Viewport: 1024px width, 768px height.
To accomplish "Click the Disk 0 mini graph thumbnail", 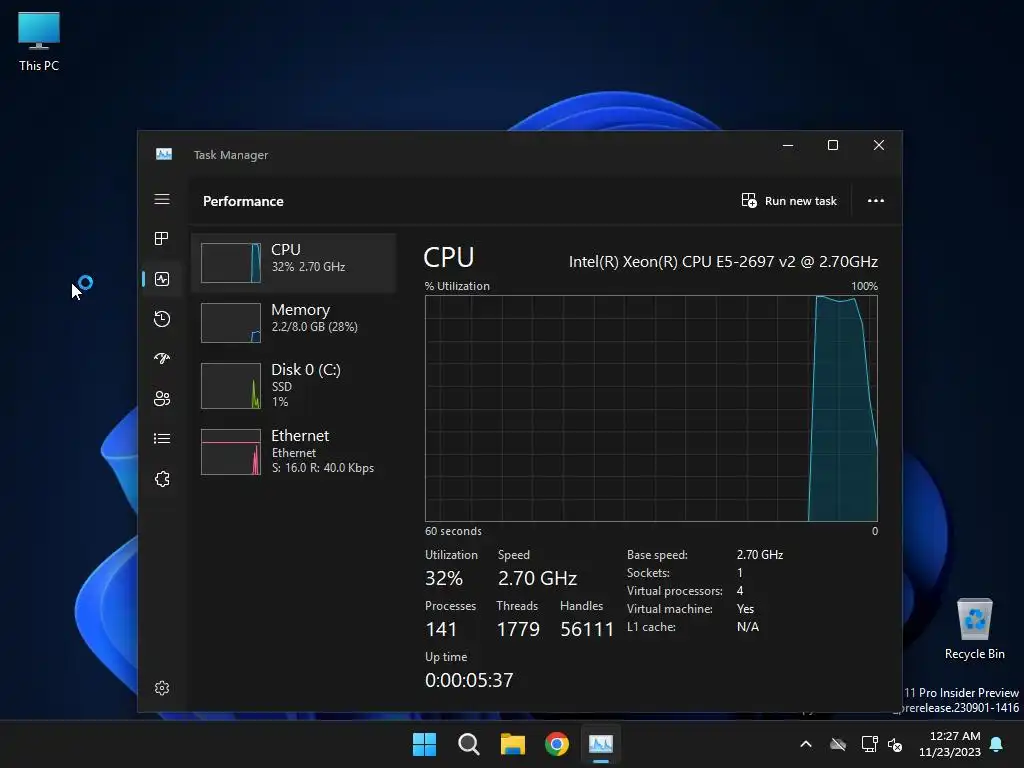I will [x=231, y=386].
